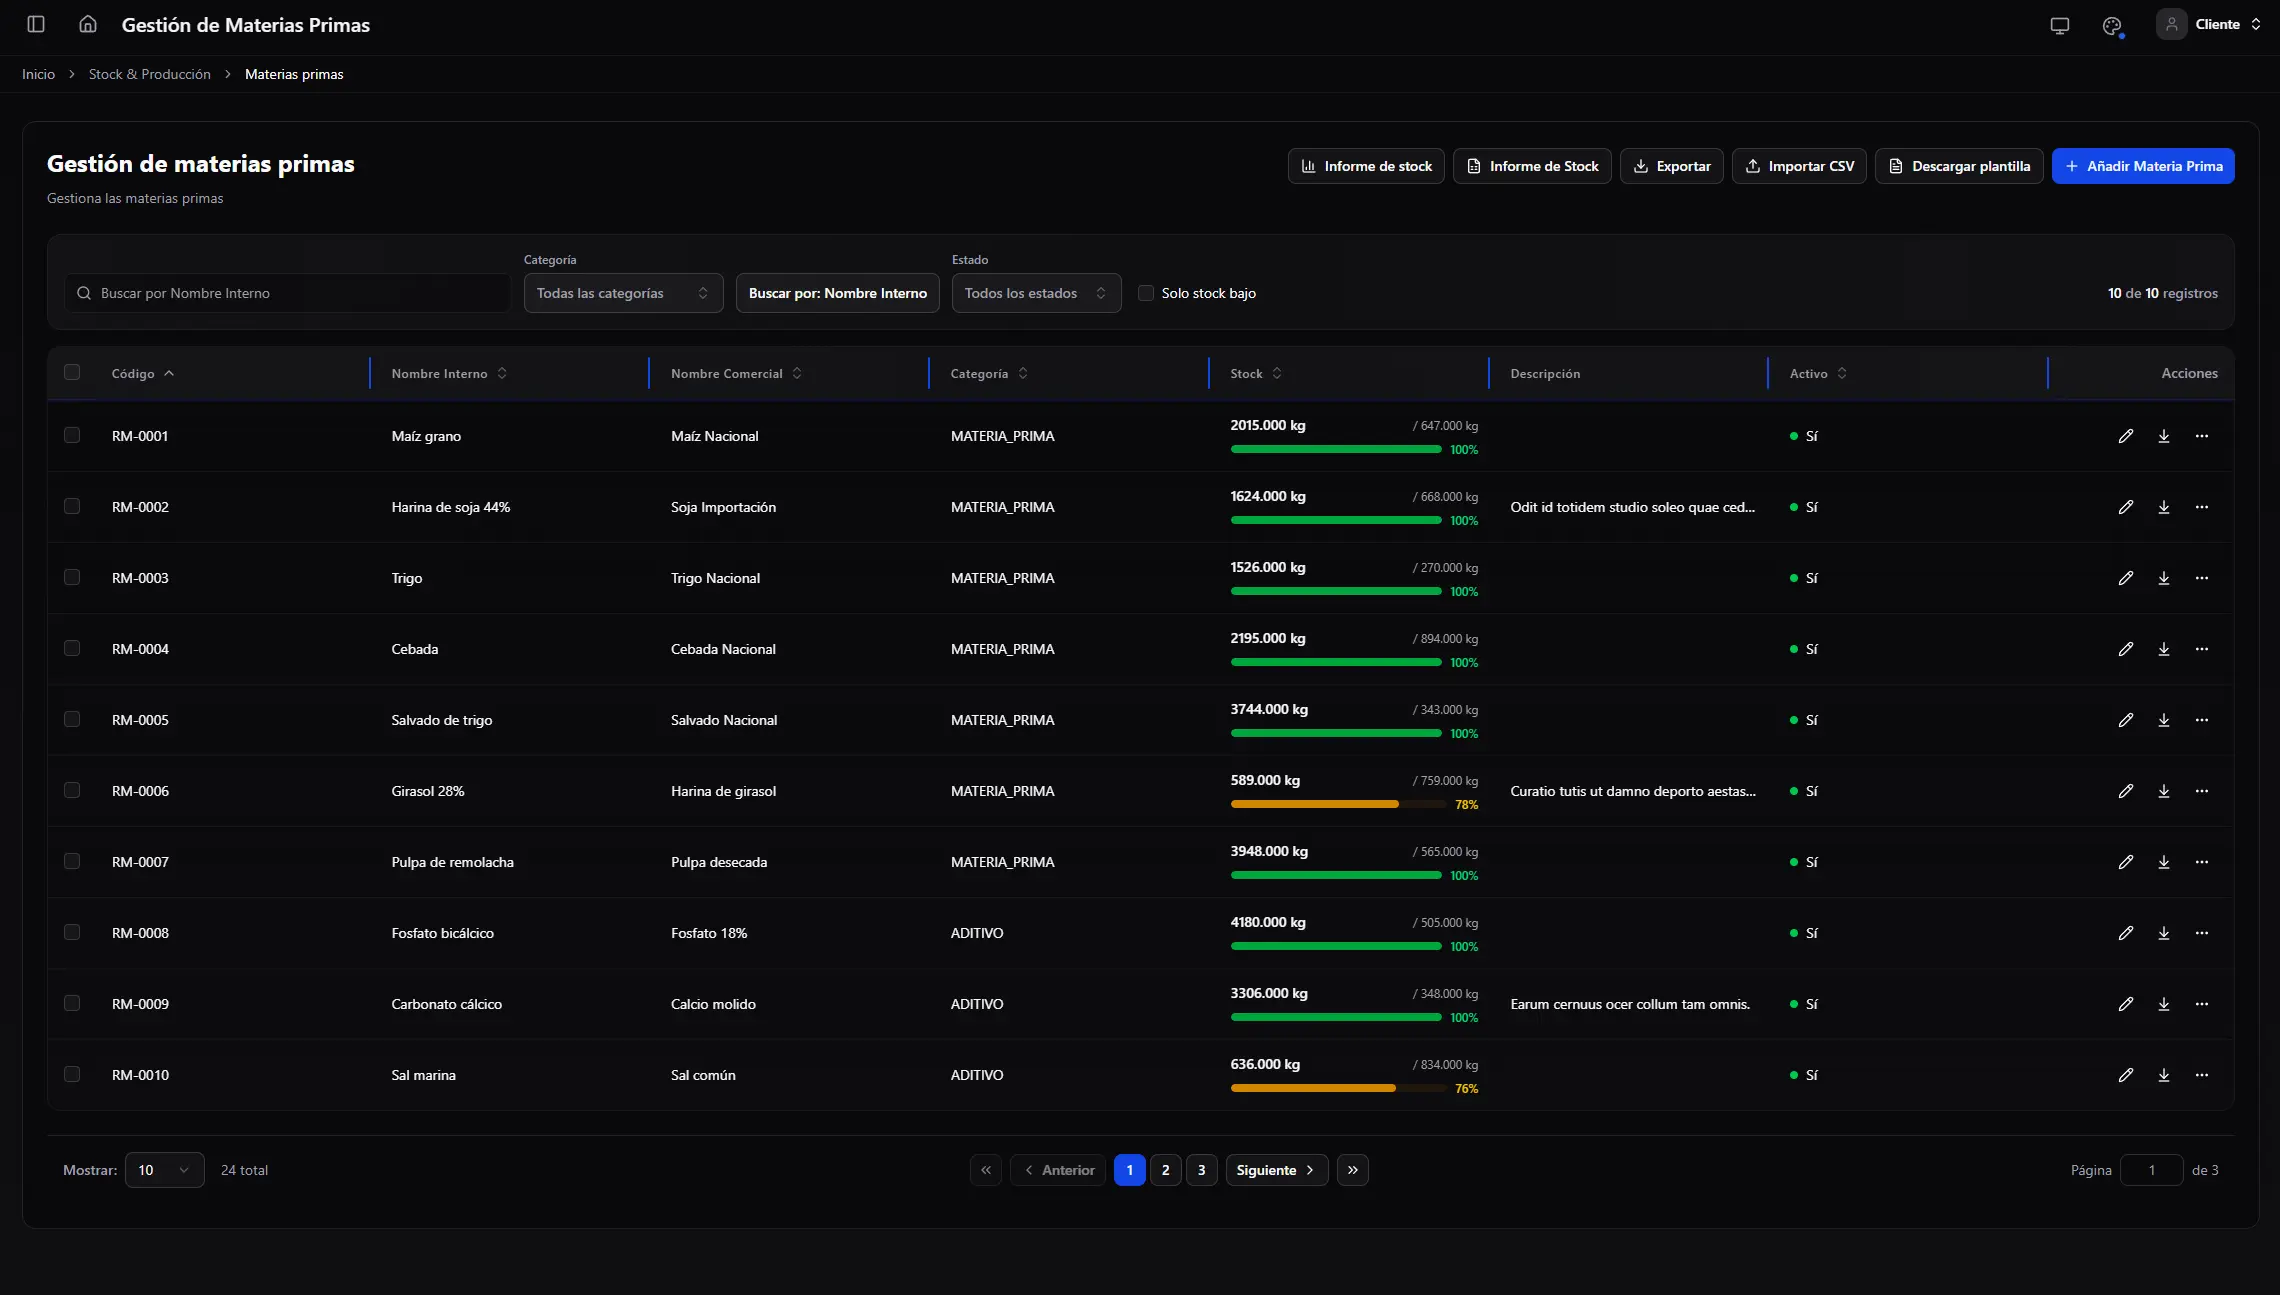
Task: Edit RM-0007 Pulpa de remolacha row
Action: coord(2126,862)
